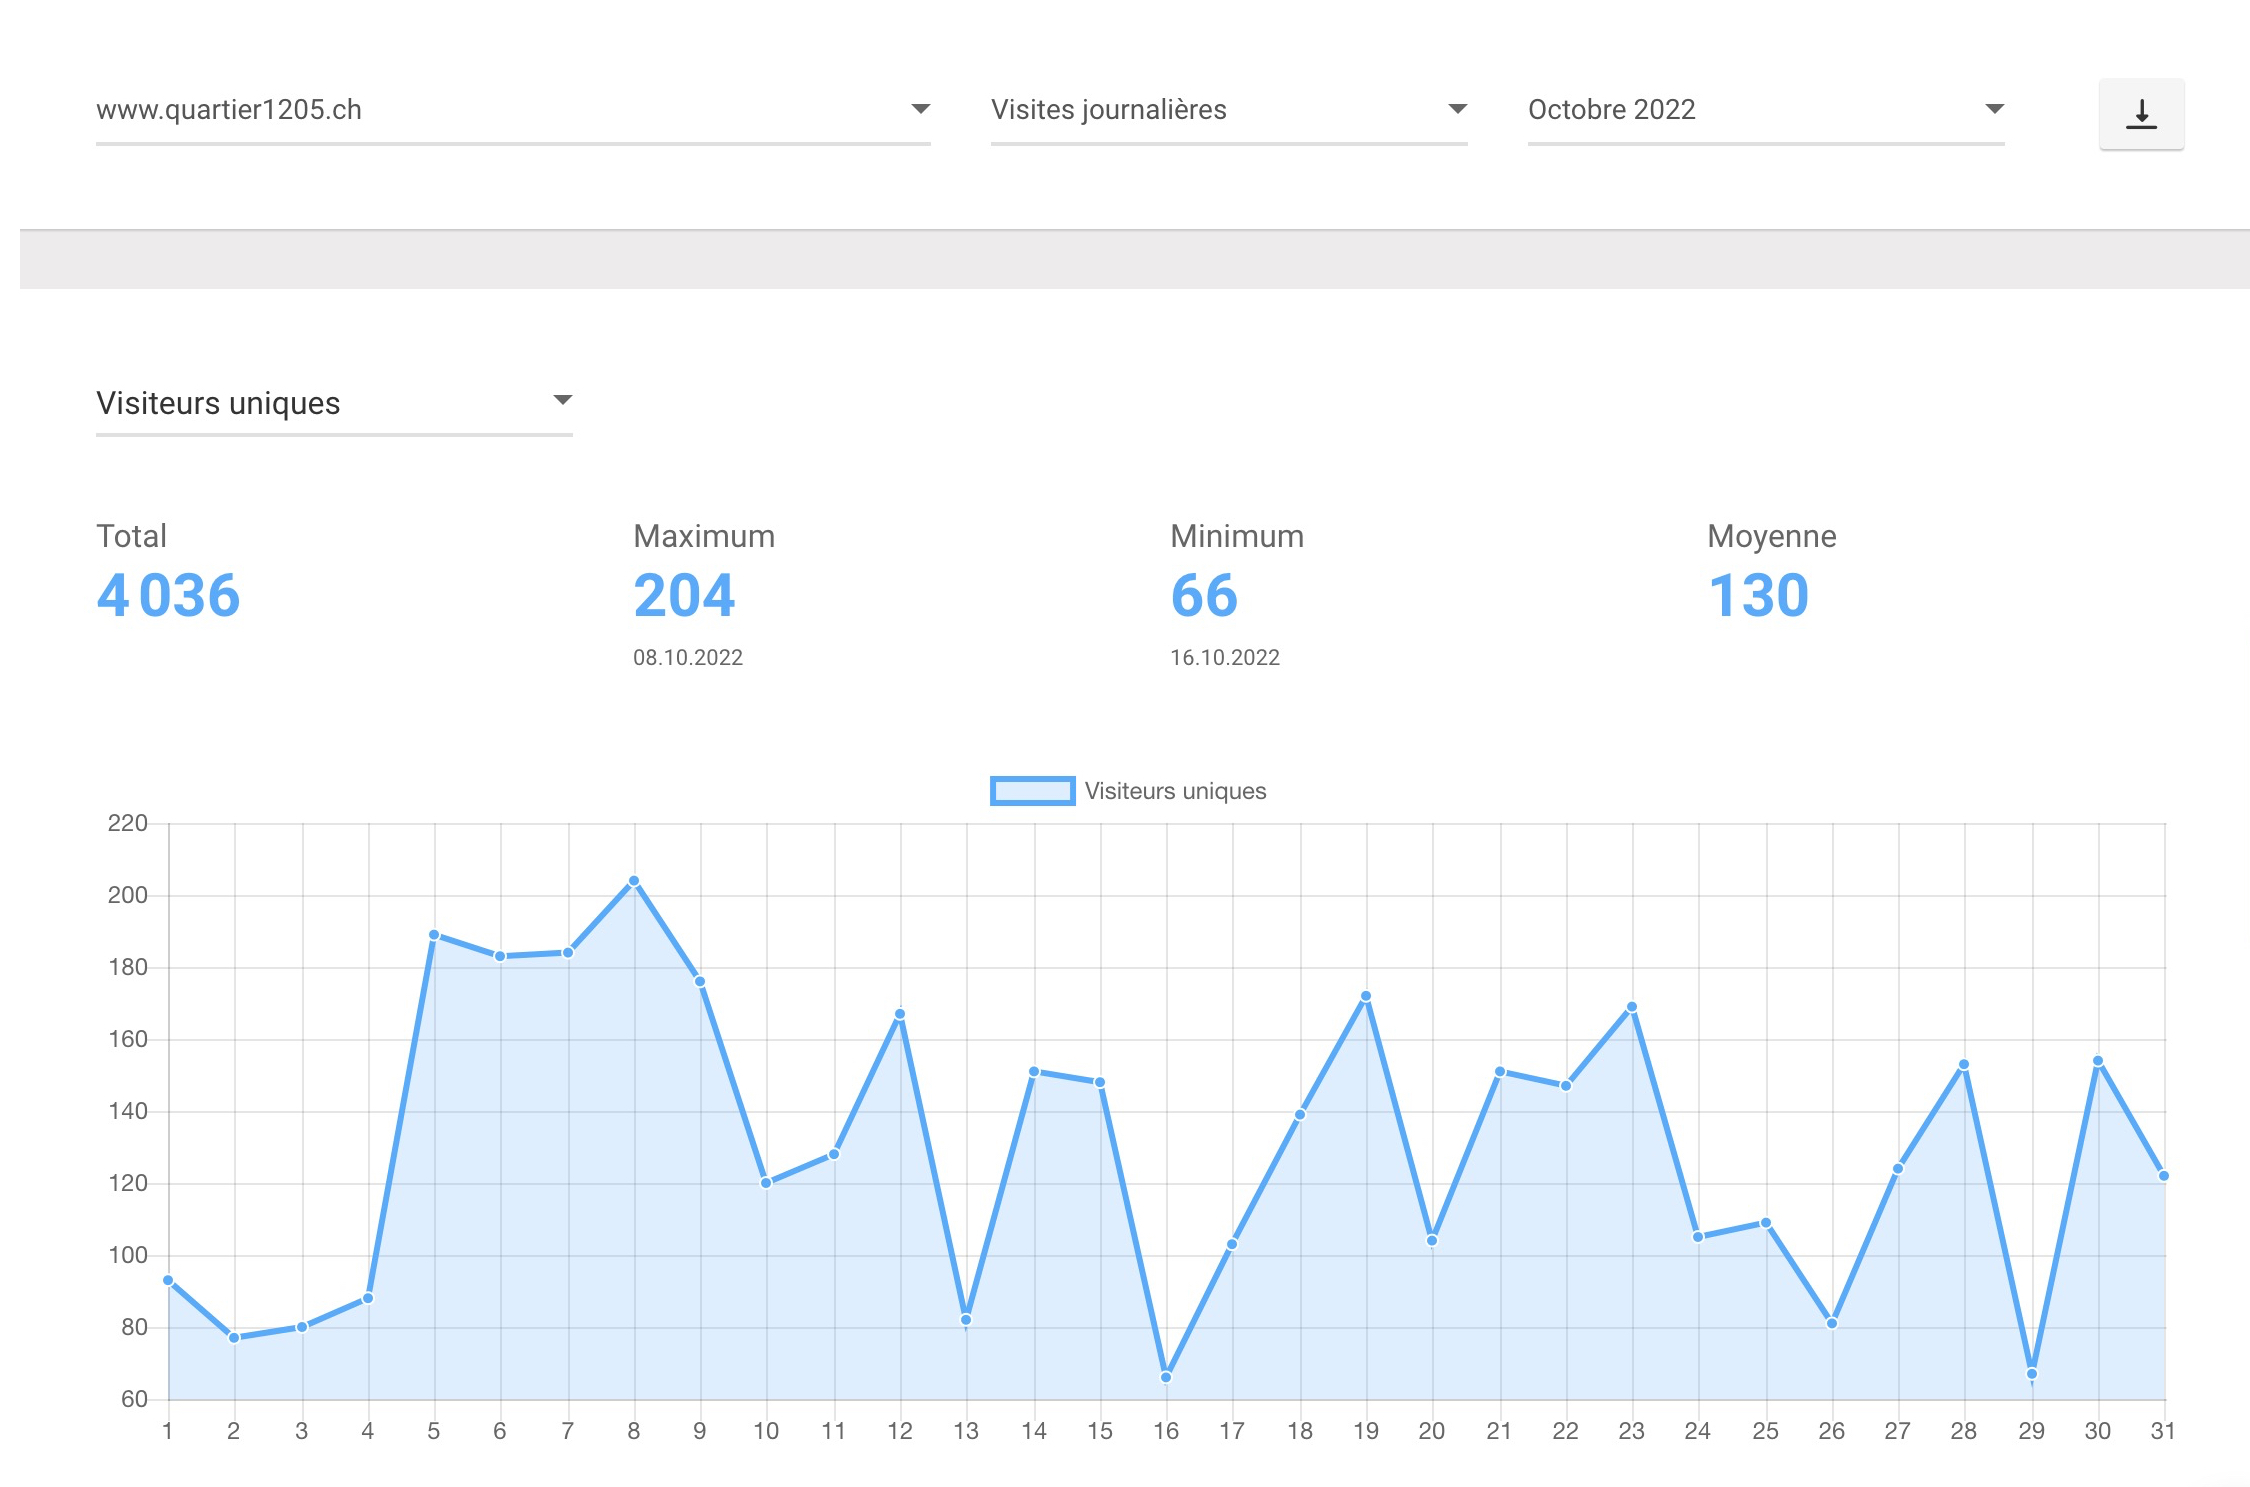Click the chart data point for day 30
The image size is (2250, 1487).
pos(2098,1061)
